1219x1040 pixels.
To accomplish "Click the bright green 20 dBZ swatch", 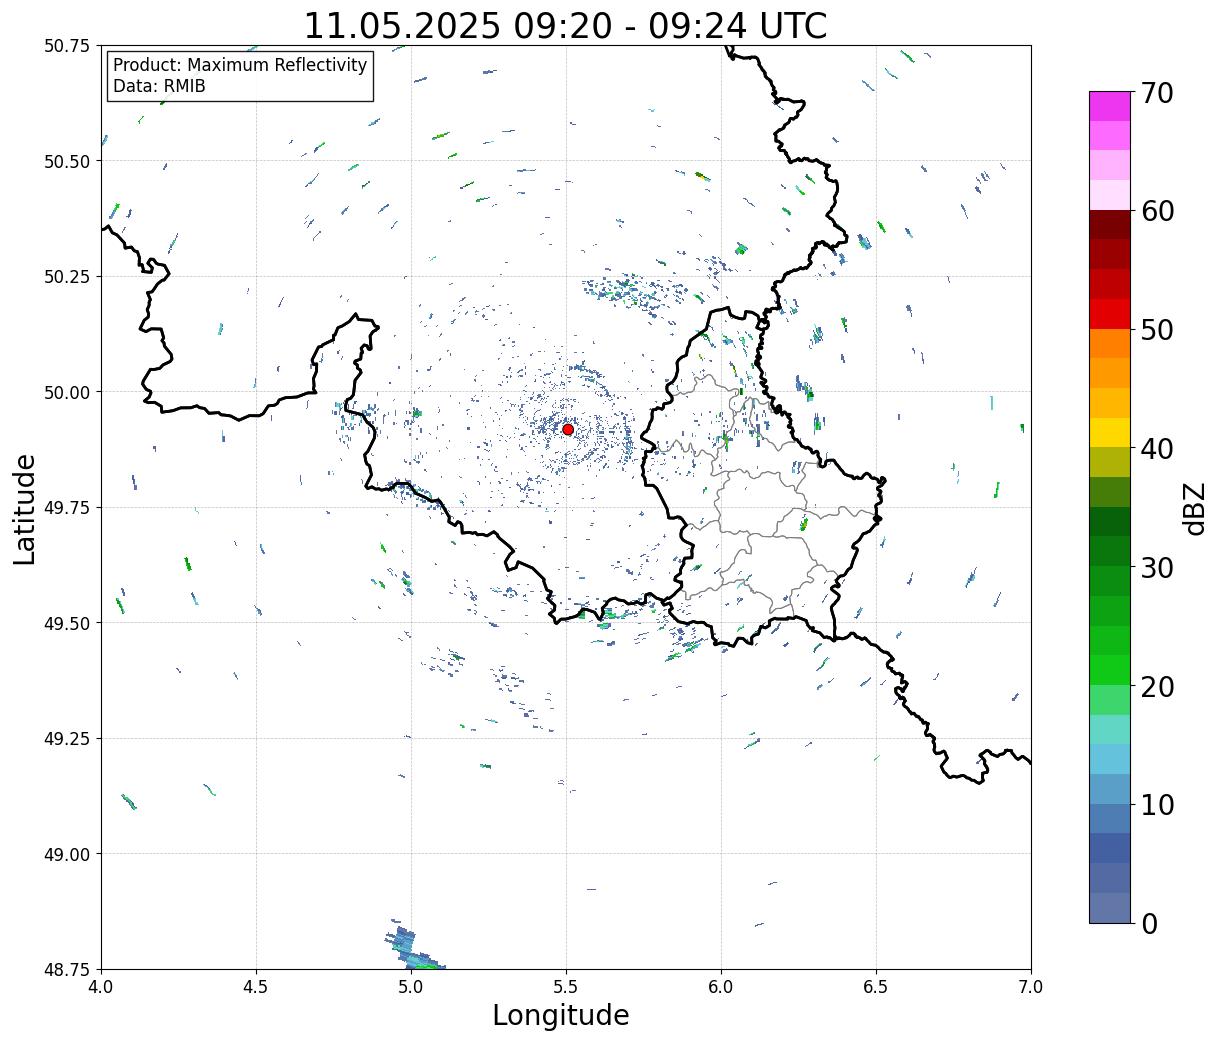I will pyautogui.click(x=1110, y=669).
